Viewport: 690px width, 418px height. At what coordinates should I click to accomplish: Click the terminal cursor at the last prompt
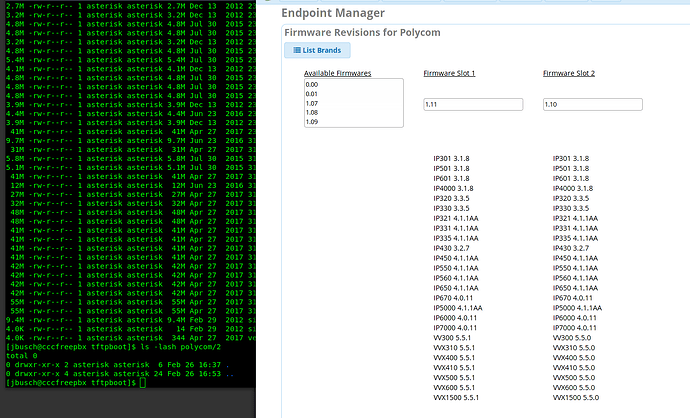pos(143,383)
